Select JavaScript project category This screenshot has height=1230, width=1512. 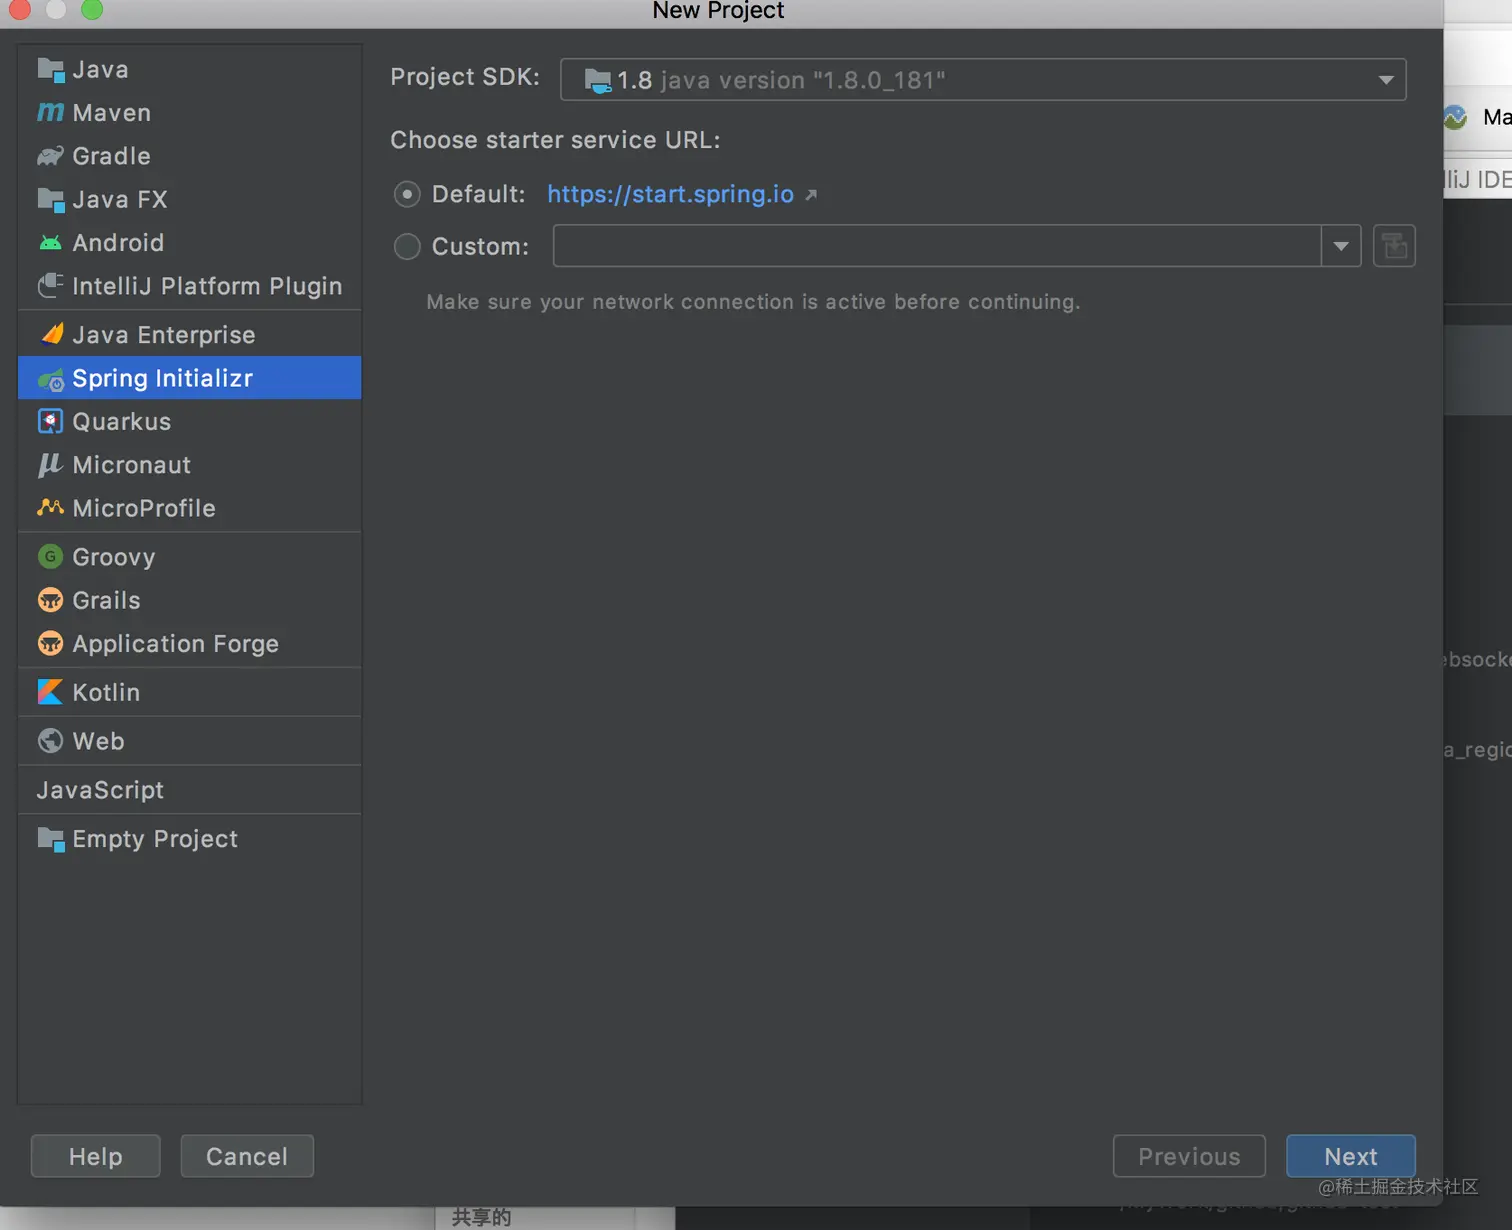click(x=100, y=790)
